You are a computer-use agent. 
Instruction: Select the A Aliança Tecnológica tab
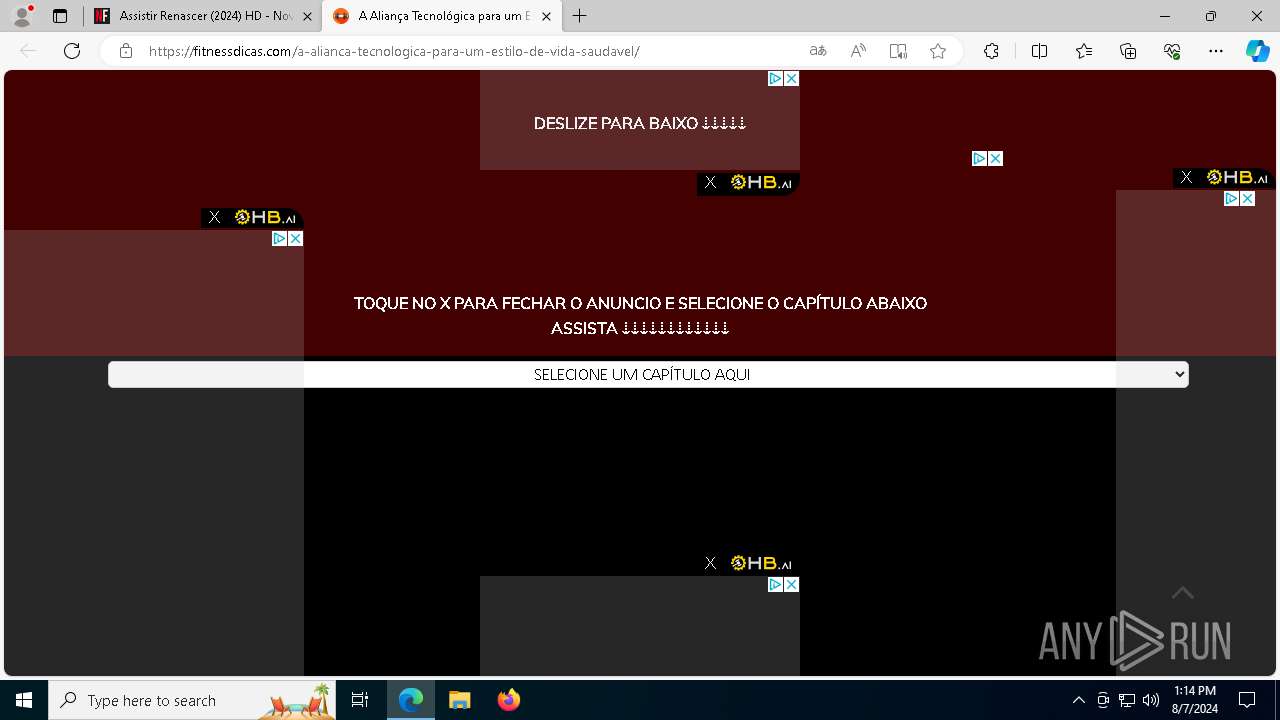click(x=440, y=16)
